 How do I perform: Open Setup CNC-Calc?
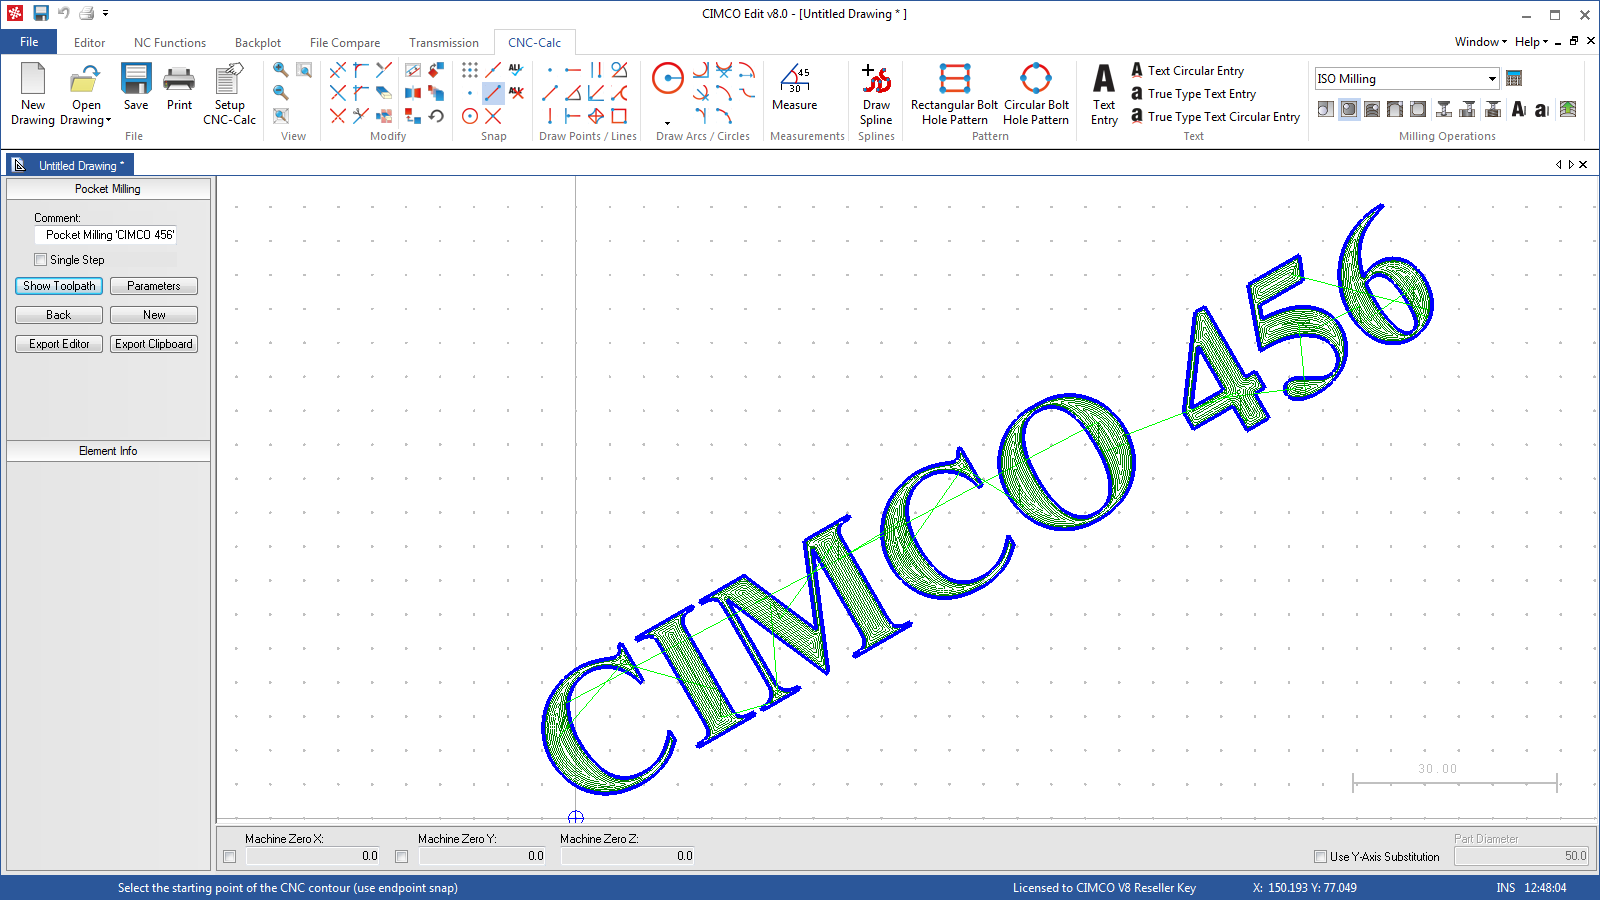point(229,95)
